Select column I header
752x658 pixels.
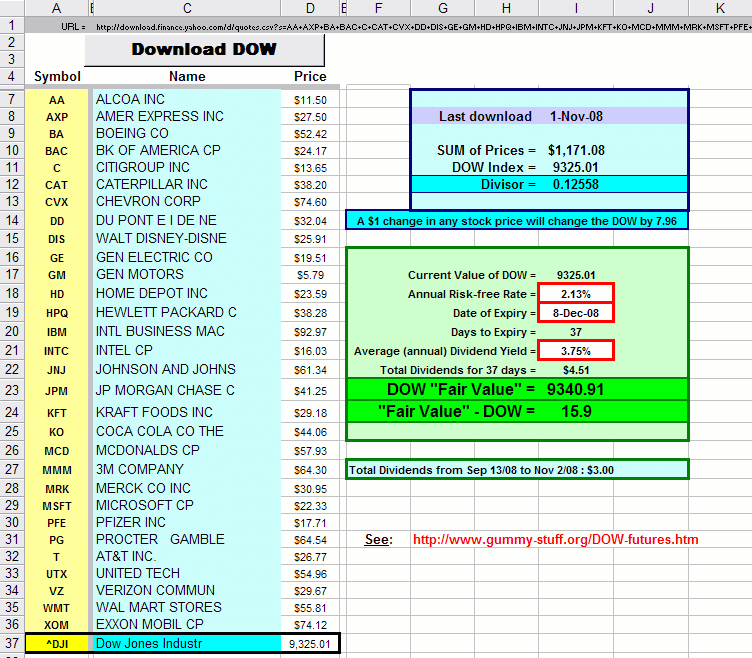point(576,8)
